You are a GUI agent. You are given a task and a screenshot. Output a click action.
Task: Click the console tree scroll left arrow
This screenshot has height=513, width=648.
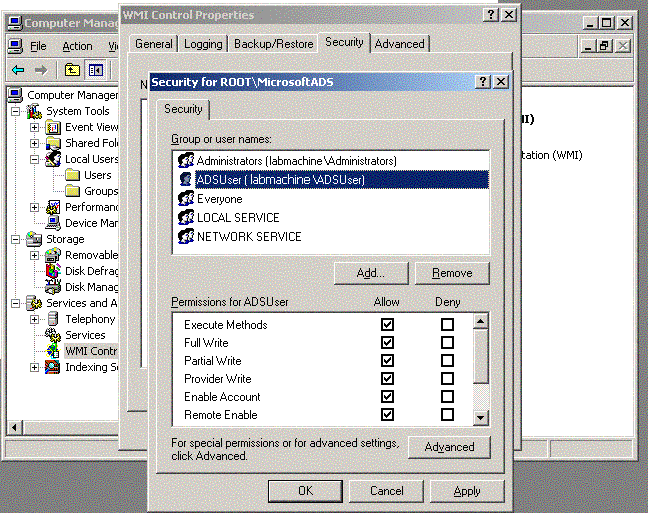coord(14,427)
